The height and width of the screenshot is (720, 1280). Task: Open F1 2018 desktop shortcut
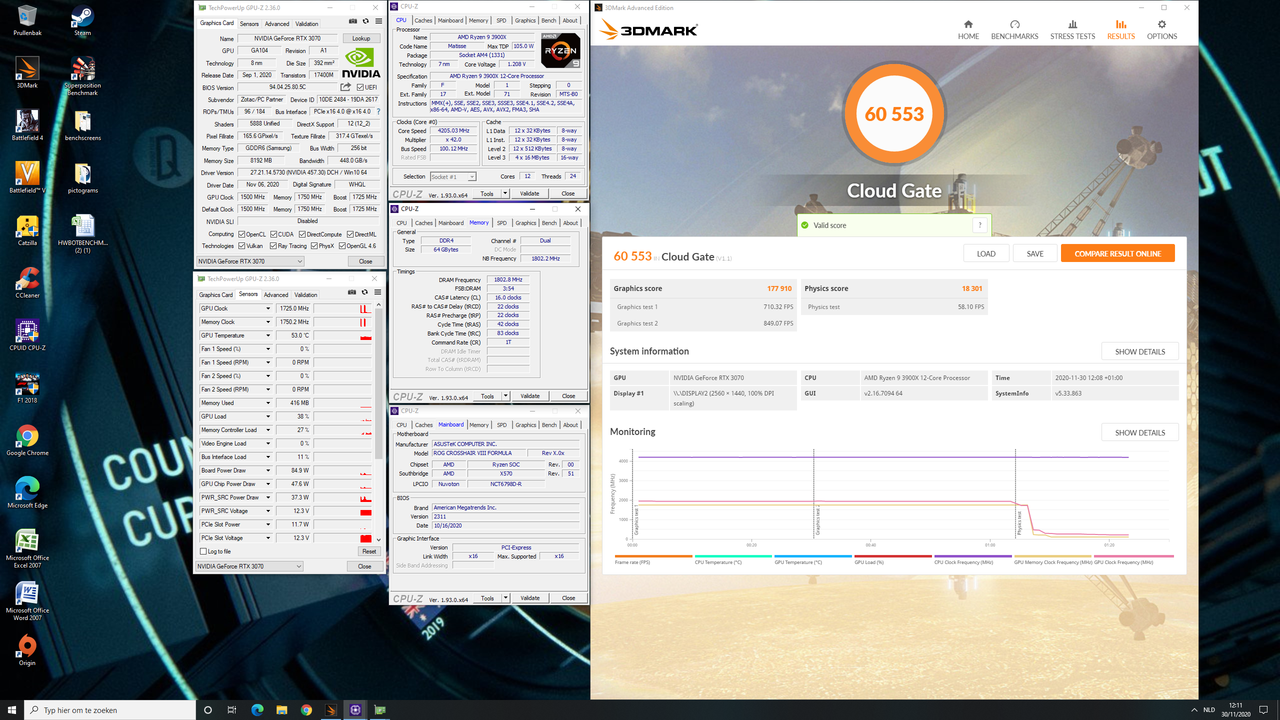pyautogui.click(x=27, y=385)
